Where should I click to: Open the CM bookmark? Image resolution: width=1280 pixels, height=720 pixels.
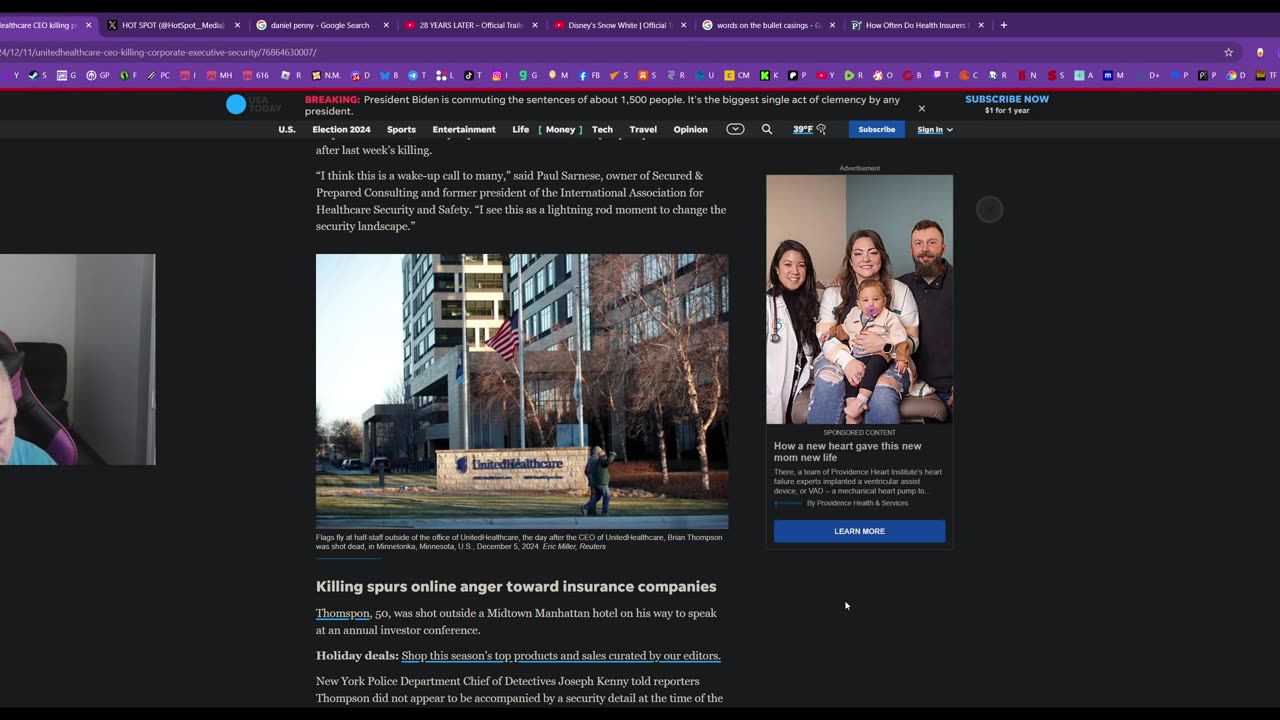[x=737, y=75]
